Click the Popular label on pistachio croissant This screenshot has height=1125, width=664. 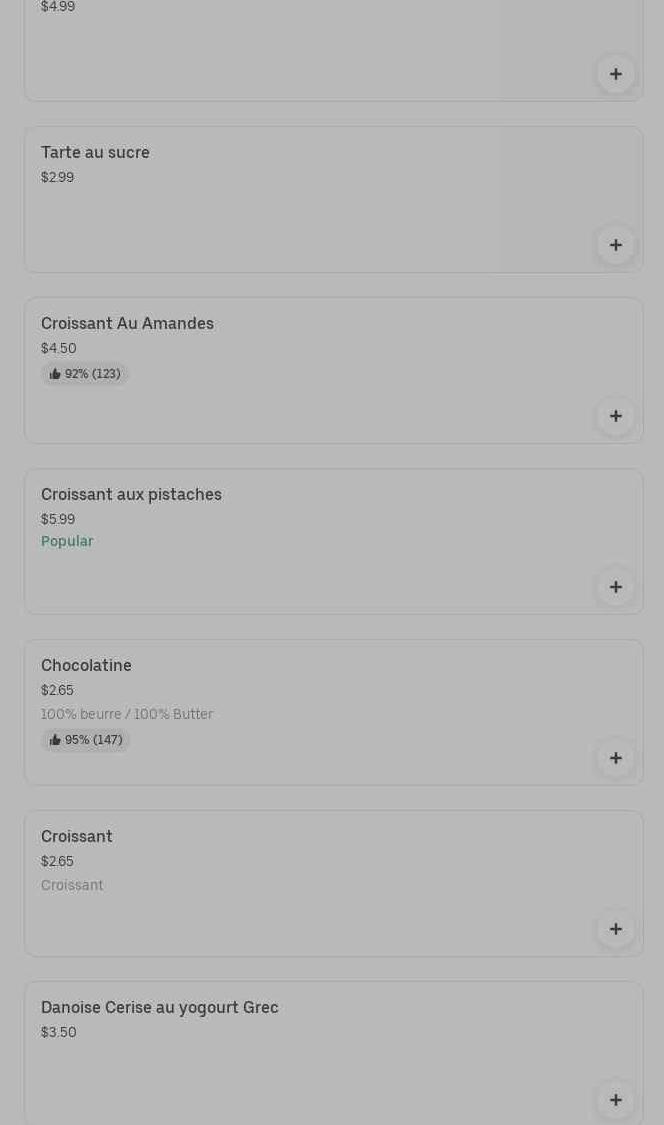[x=67, y=541]
